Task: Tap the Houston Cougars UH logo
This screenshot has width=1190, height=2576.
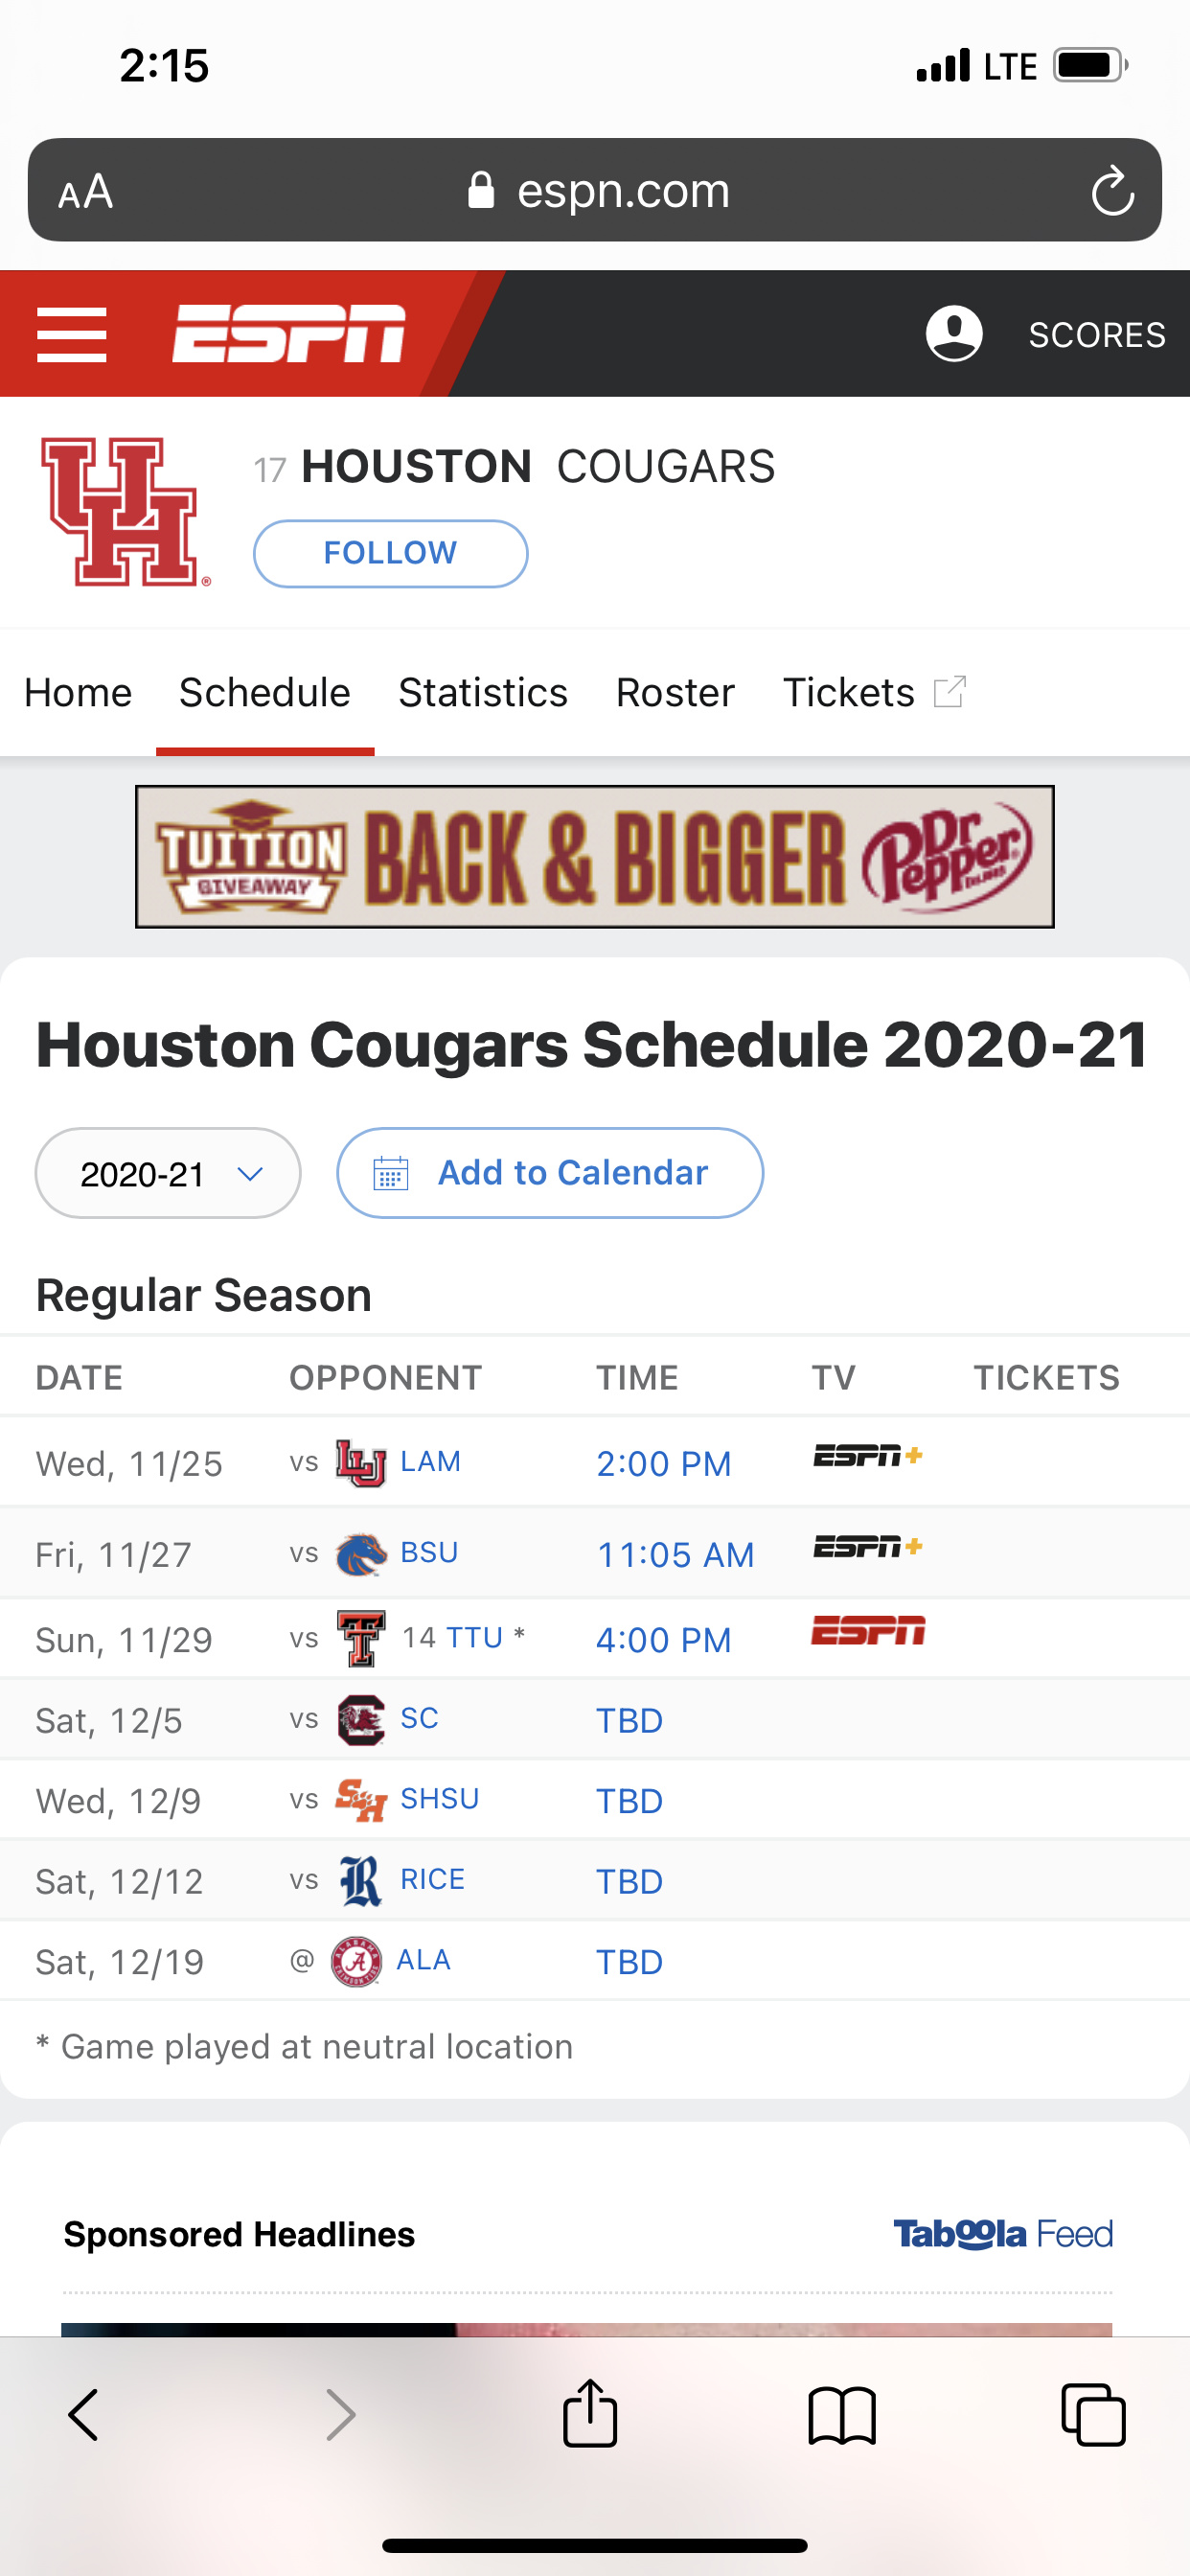Action: (124, 512)
